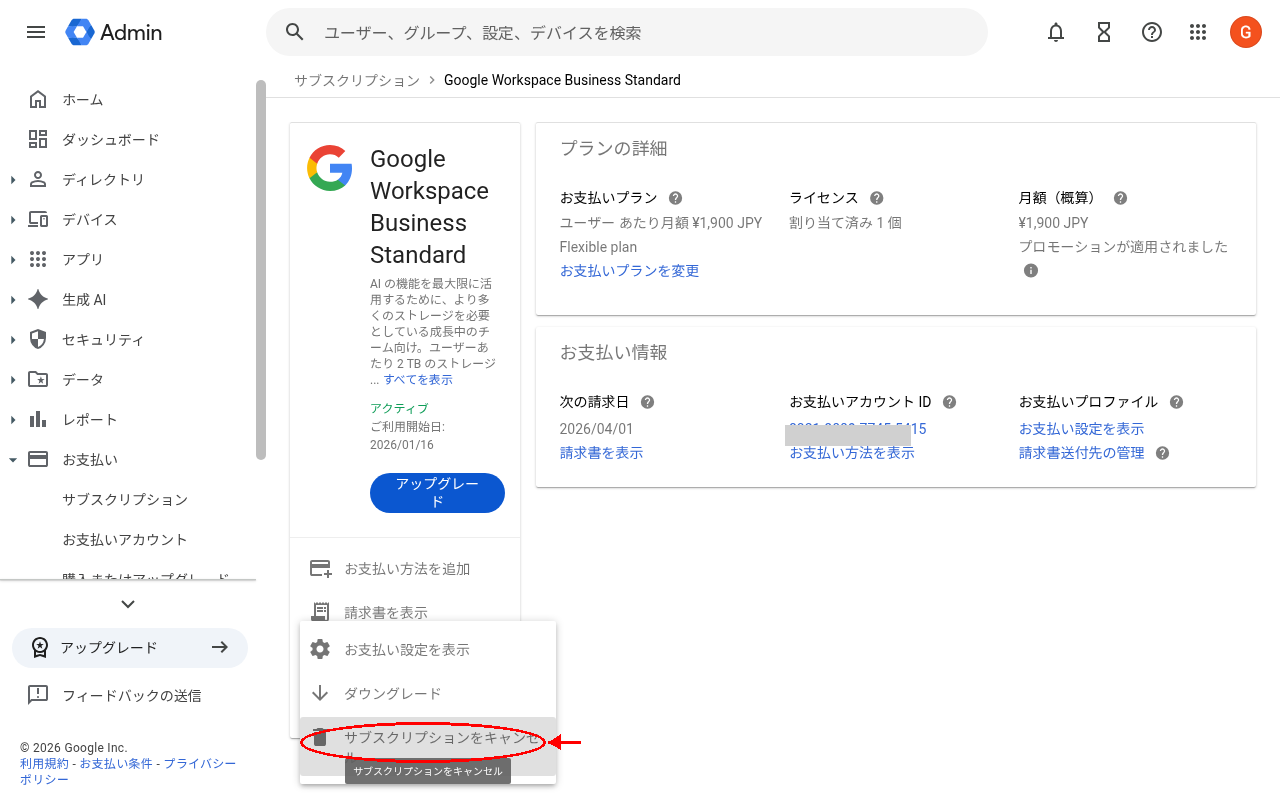Click the down chevron to reveal more sidebar items
The height and width of the screenshot is (800, 1280).
coord(127,604)
